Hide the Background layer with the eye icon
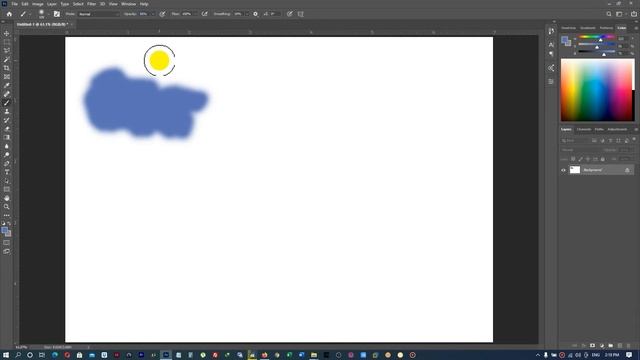640x360 pixels. tap(564, 170)
